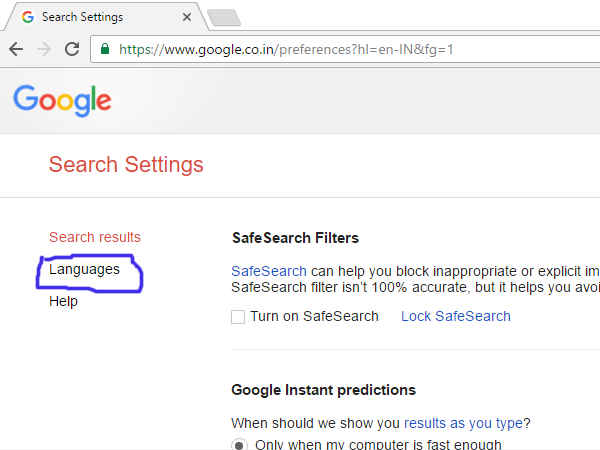
Task: Click the Google logo in header
Action: [62, 100]
